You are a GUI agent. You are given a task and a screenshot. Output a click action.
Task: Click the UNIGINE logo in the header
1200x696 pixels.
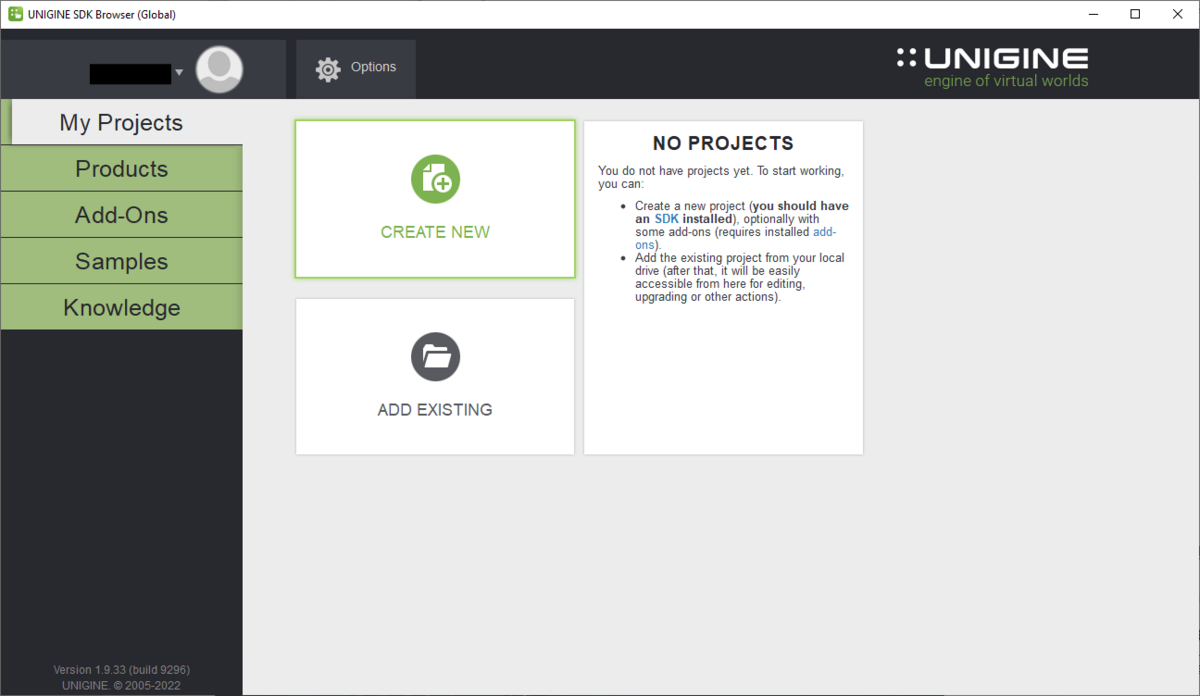point(992,67)
